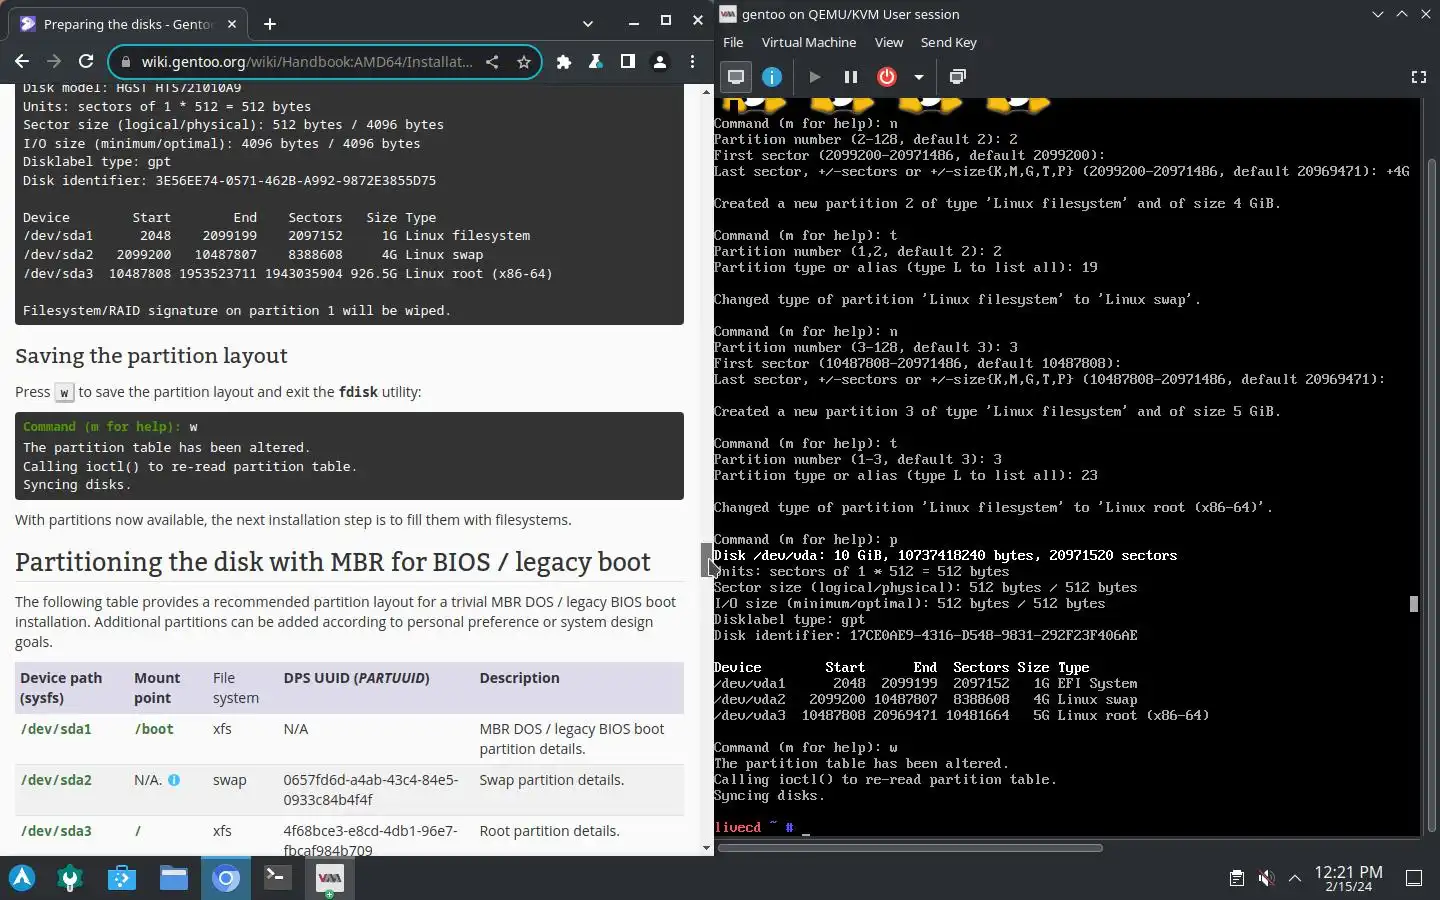Manage VM snapshots icon
This screenshot has height=900, width=1440.
pyautogui.click(x=957, y=77)
